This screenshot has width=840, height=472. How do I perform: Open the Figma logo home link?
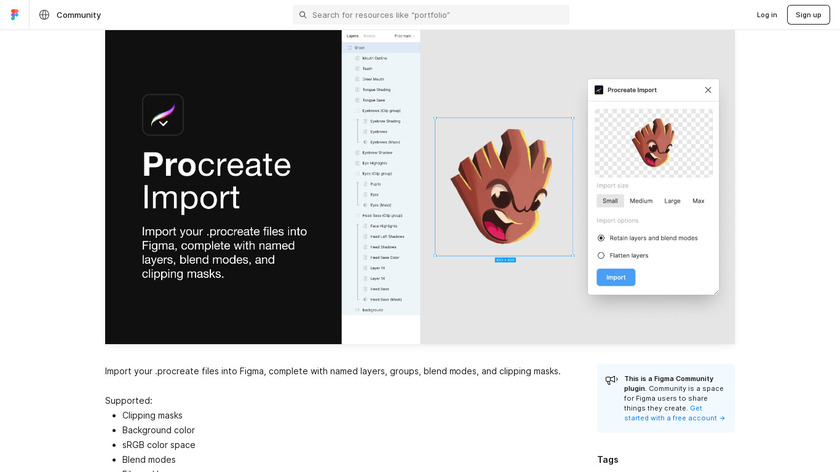pos(14,14)
